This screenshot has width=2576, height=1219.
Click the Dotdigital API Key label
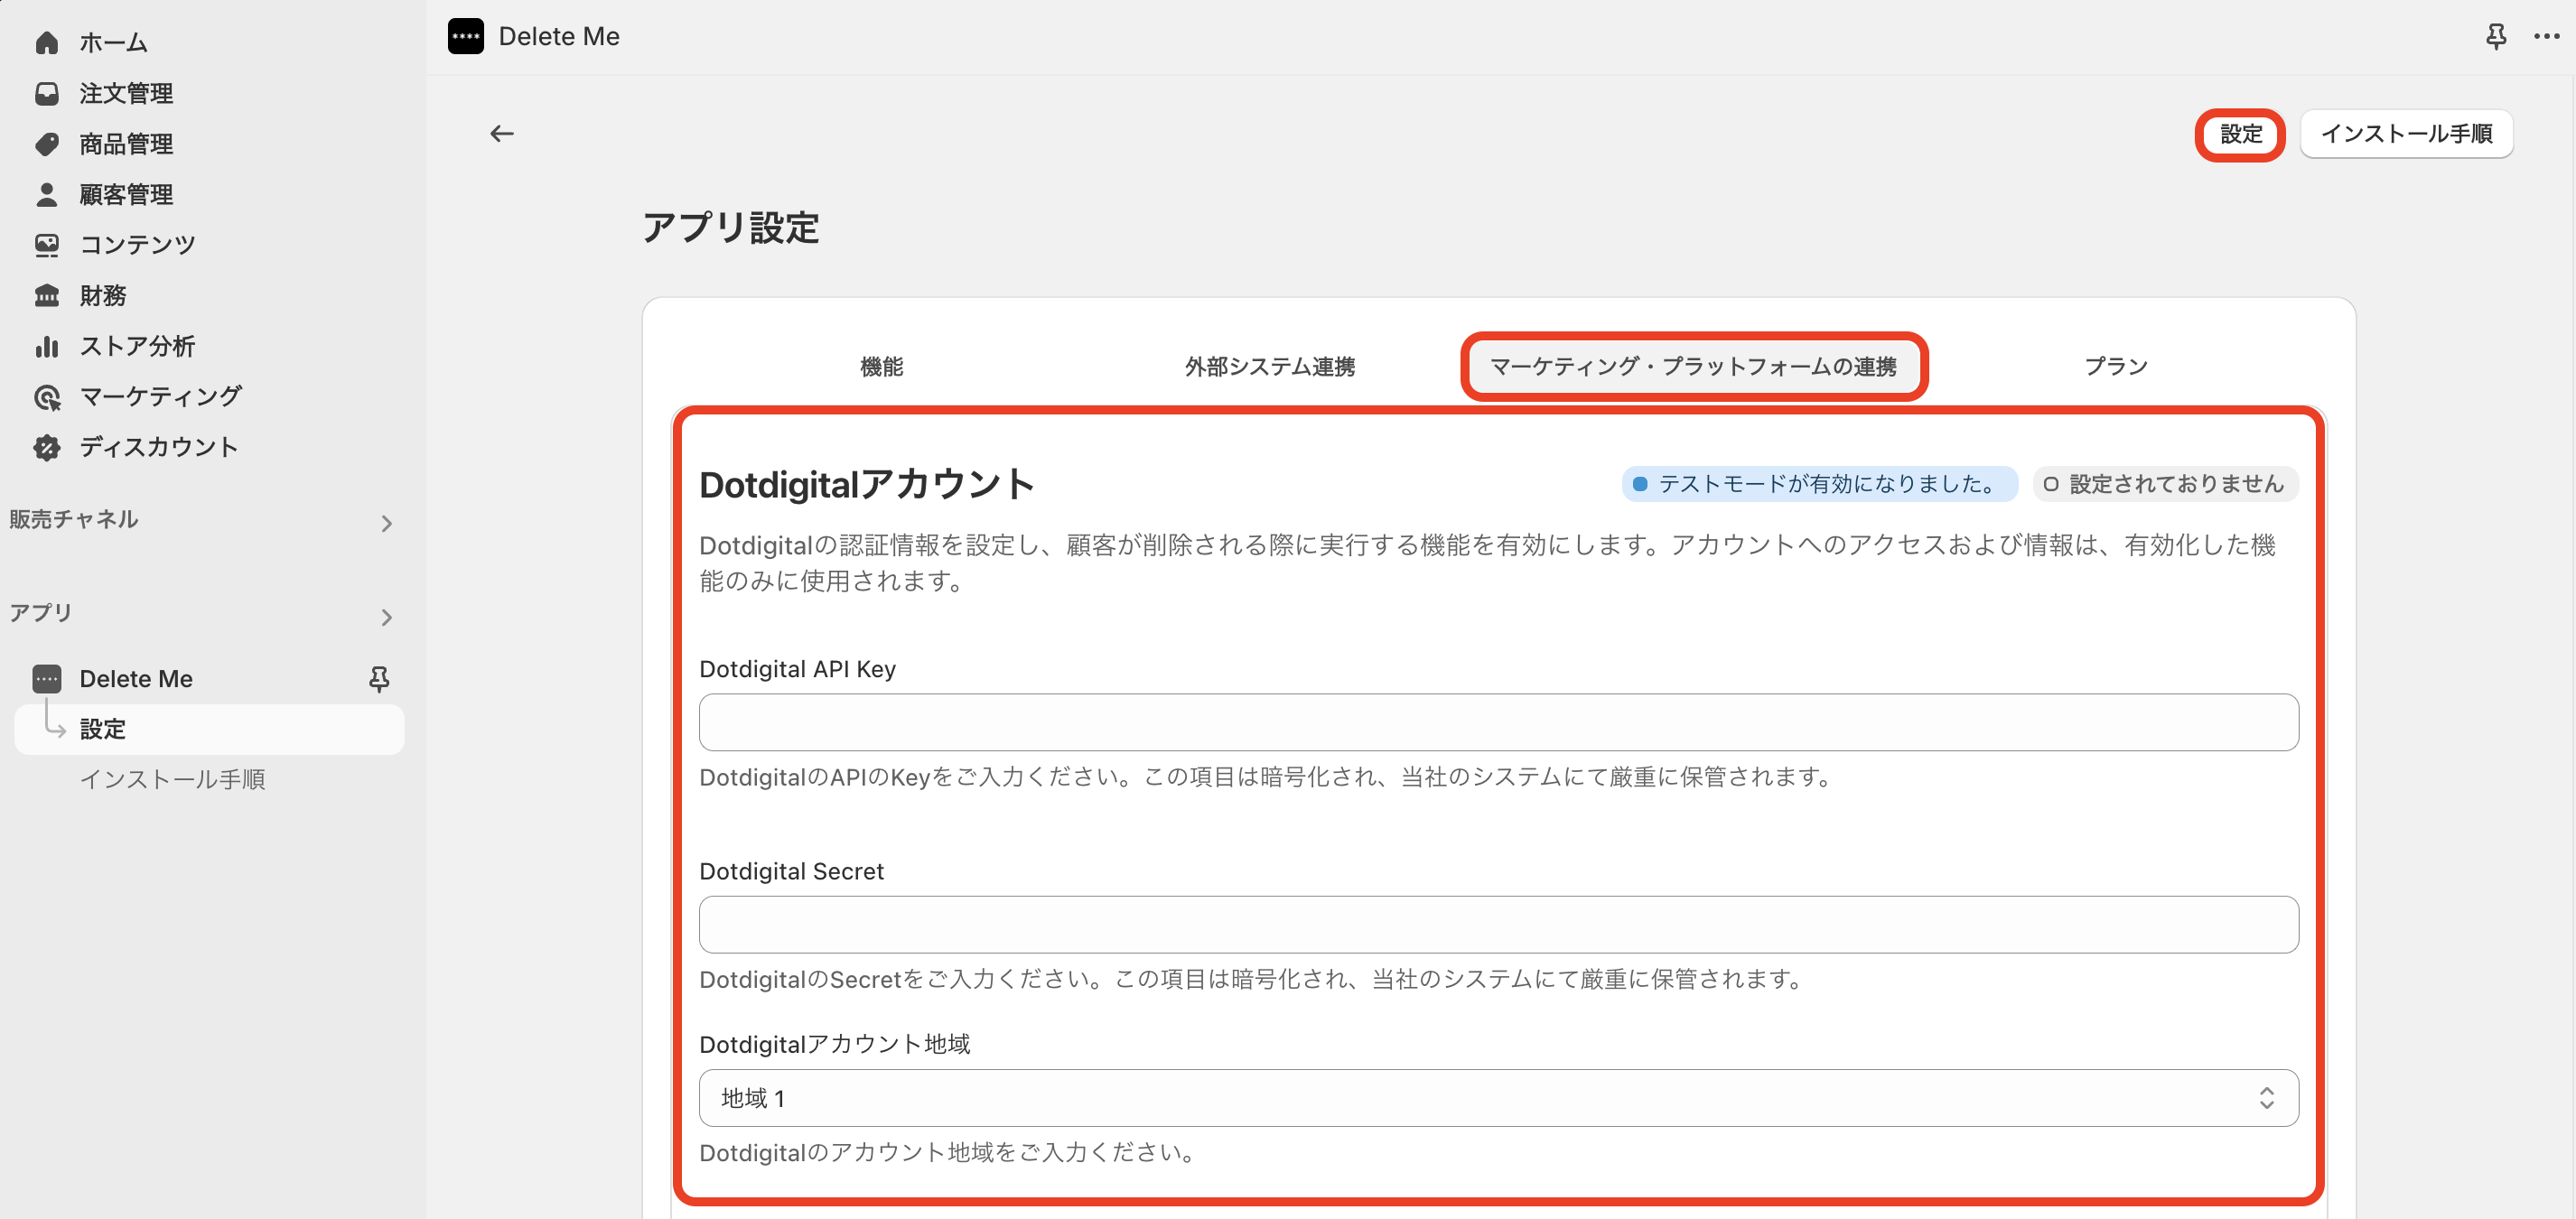pyautogui.click(x=797, y=668)
